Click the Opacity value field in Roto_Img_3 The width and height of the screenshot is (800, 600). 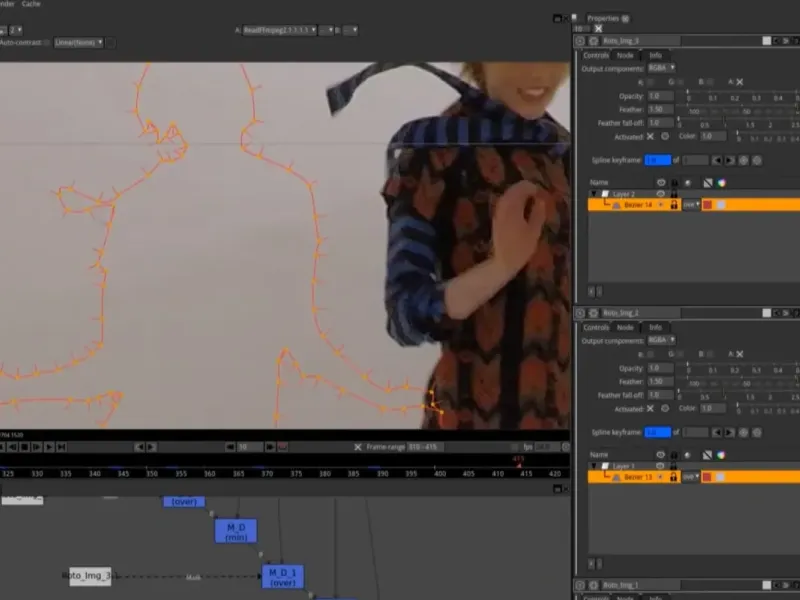tap(661, 96)
